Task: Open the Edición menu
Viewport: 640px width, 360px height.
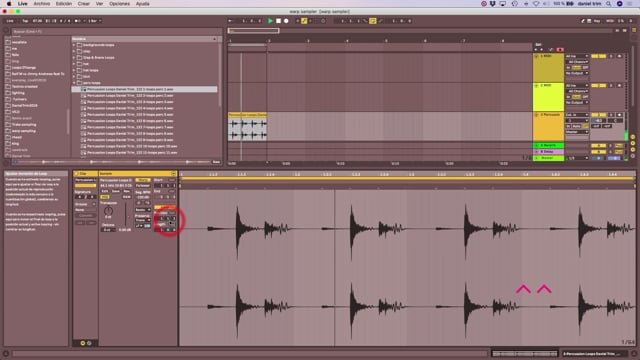Action: [64, 4]
